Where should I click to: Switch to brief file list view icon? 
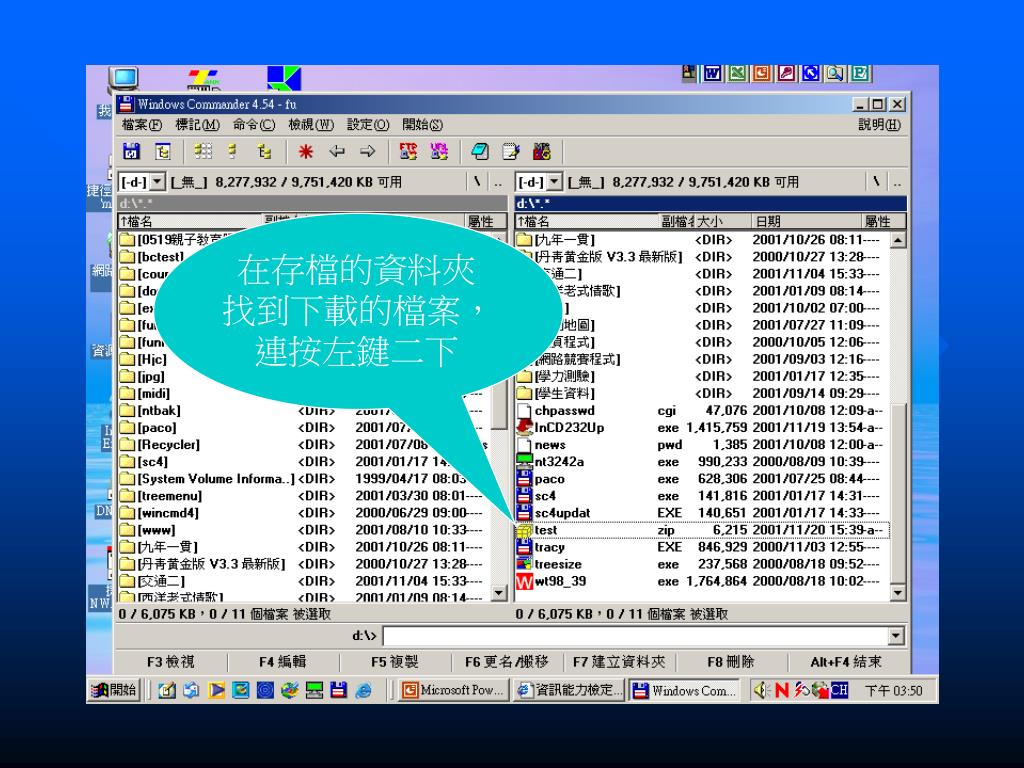pos(203,152)
